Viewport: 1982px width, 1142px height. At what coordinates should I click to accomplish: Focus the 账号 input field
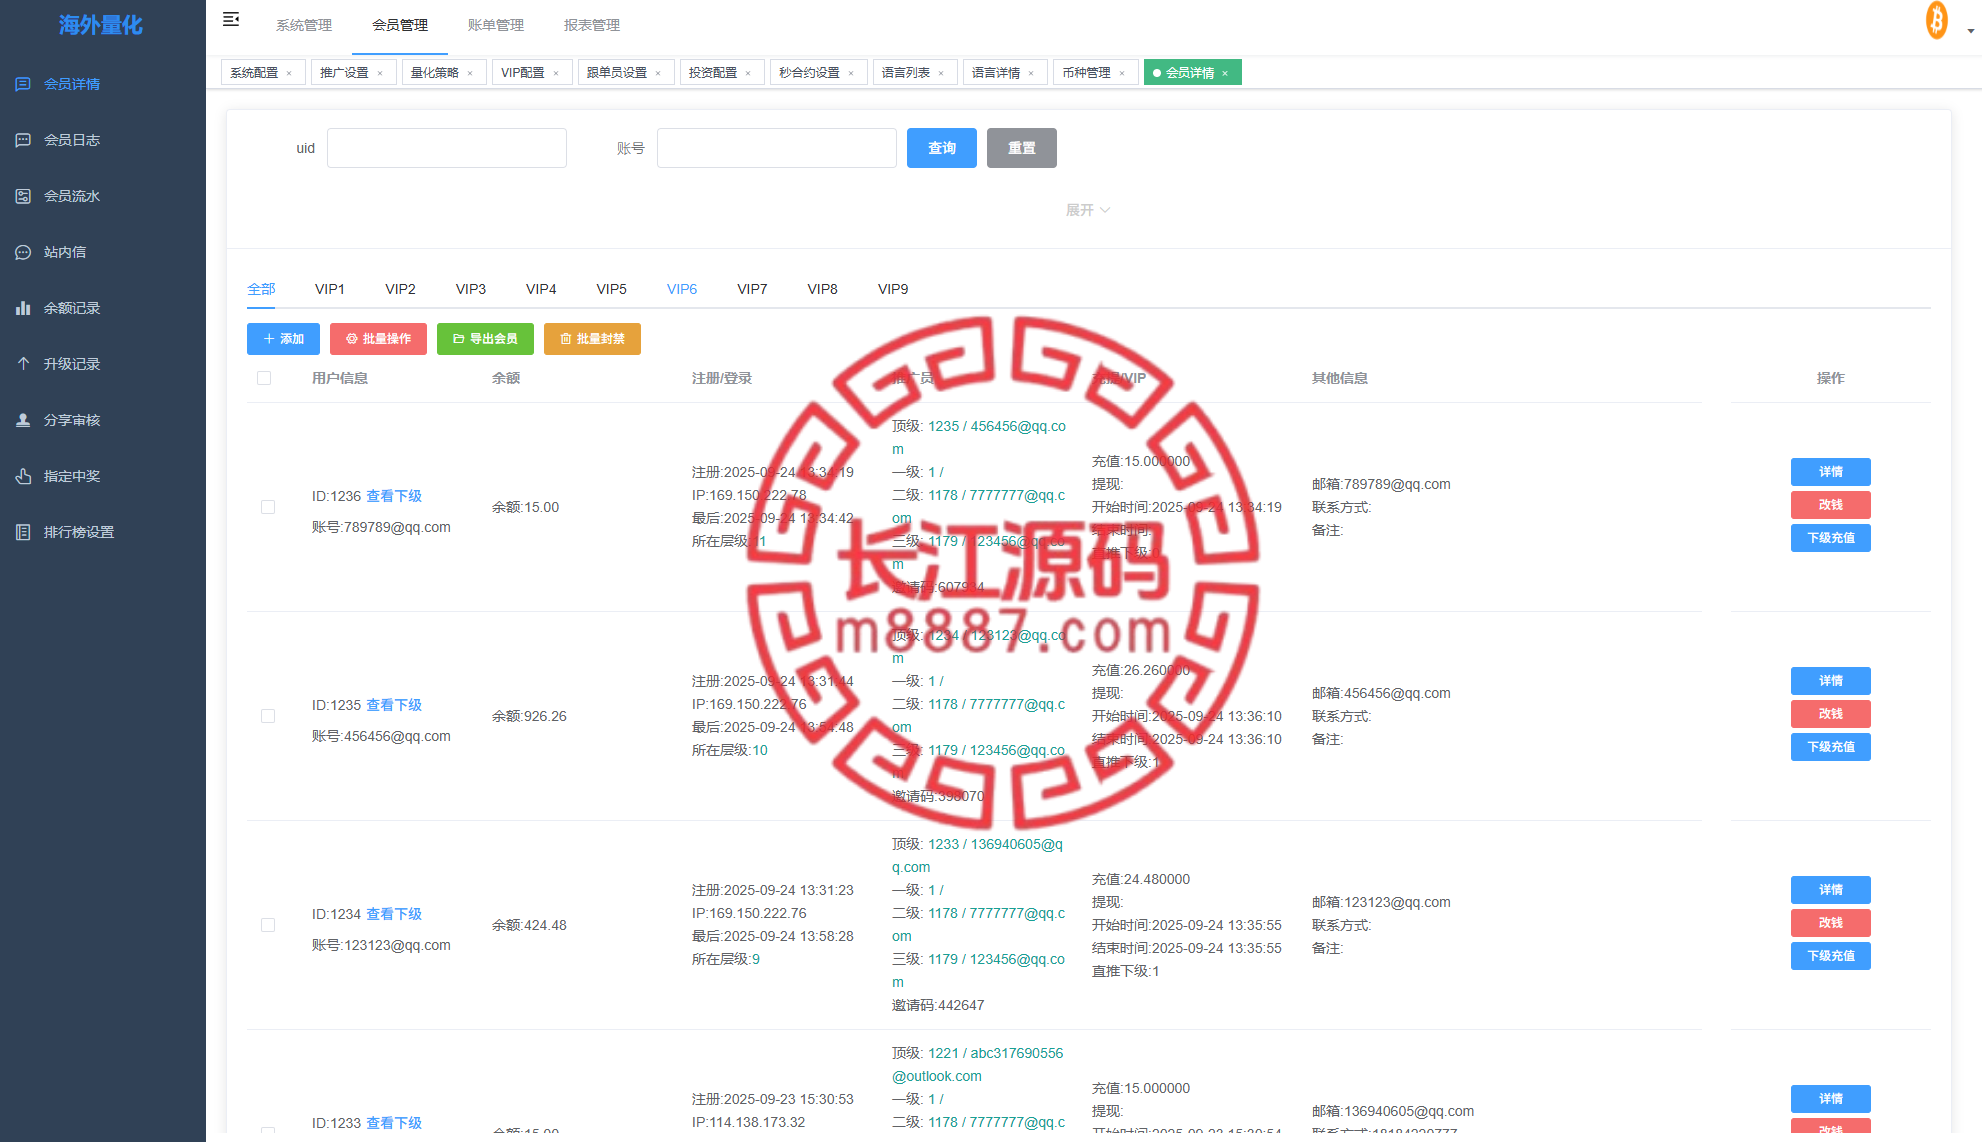777,148
